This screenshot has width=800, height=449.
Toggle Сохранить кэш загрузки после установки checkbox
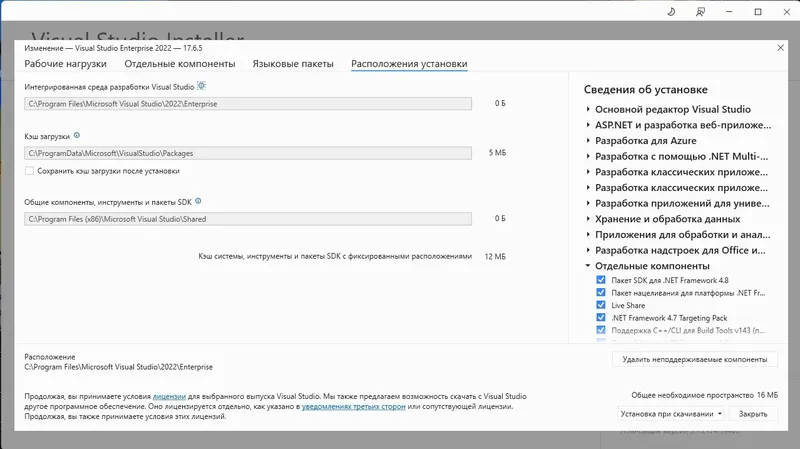(x=30, y=171)
